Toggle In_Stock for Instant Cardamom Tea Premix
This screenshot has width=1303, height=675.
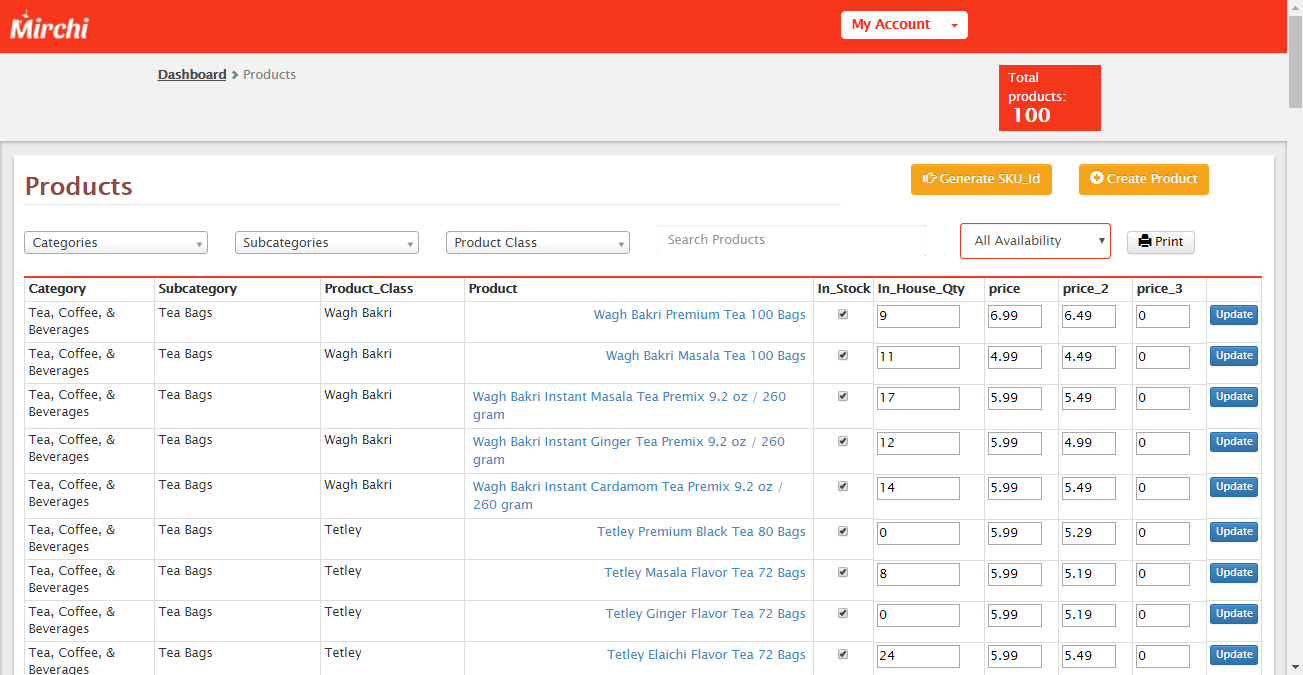(843, 486)
